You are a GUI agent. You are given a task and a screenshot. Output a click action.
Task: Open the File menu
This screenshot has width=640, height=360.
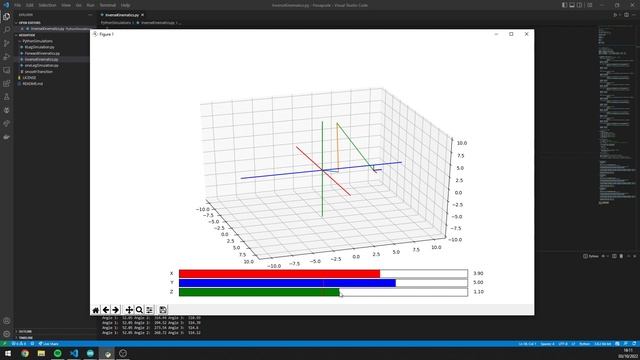point(17,5)
